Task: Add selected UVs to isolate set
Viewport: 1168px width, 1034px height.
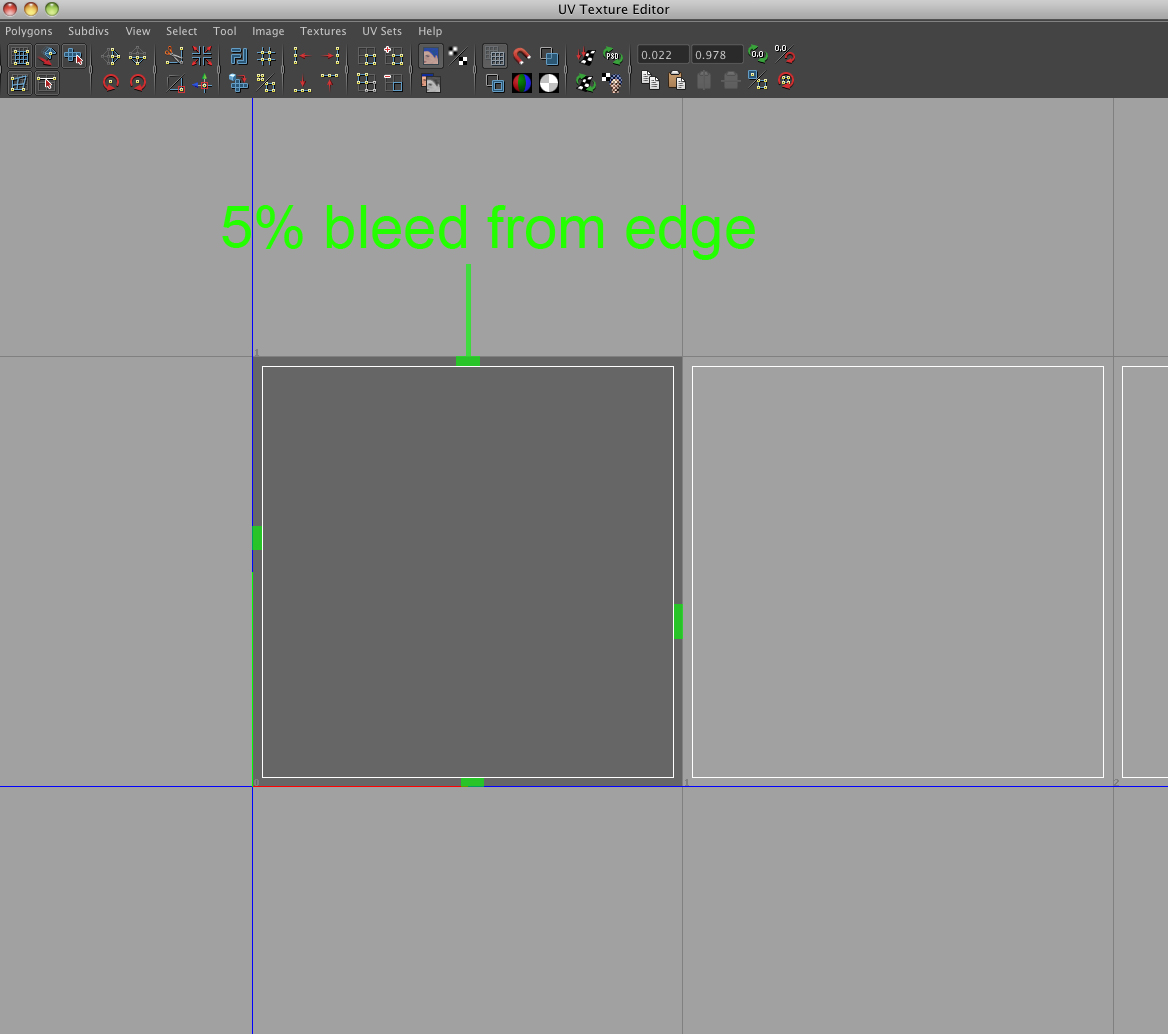Action: click(393, 56)
